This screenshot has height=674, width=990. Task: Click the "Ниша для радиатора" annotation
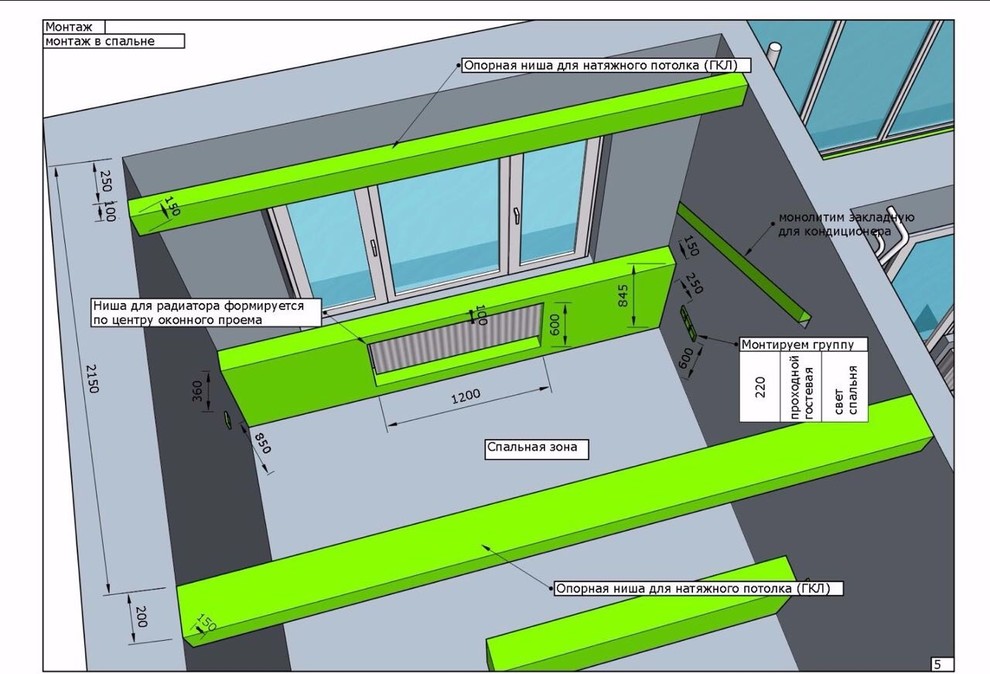[x=205, y=313]
